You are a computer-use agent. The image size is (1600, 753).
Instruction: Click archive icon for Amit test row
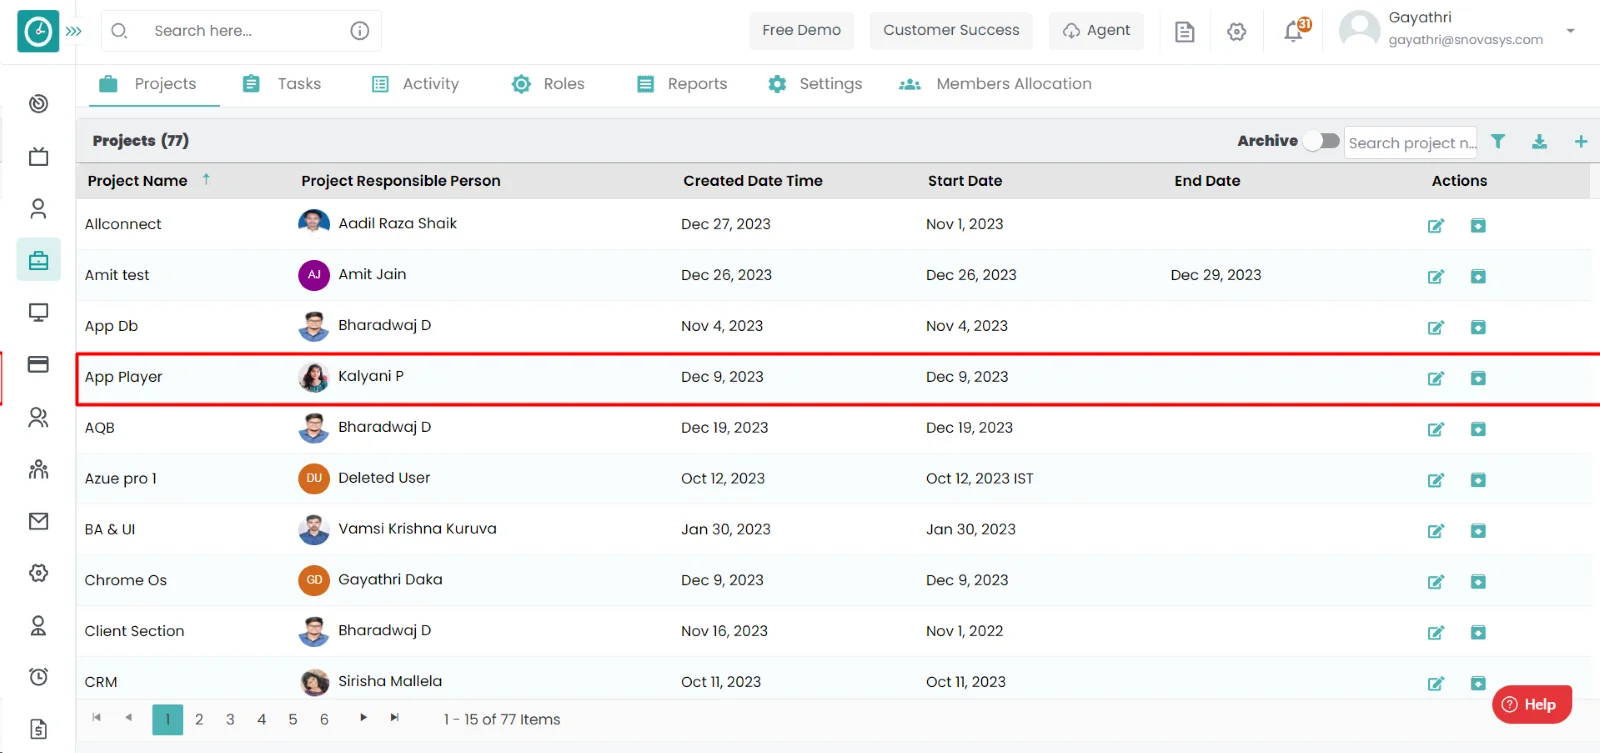[x=1478, y=277]
